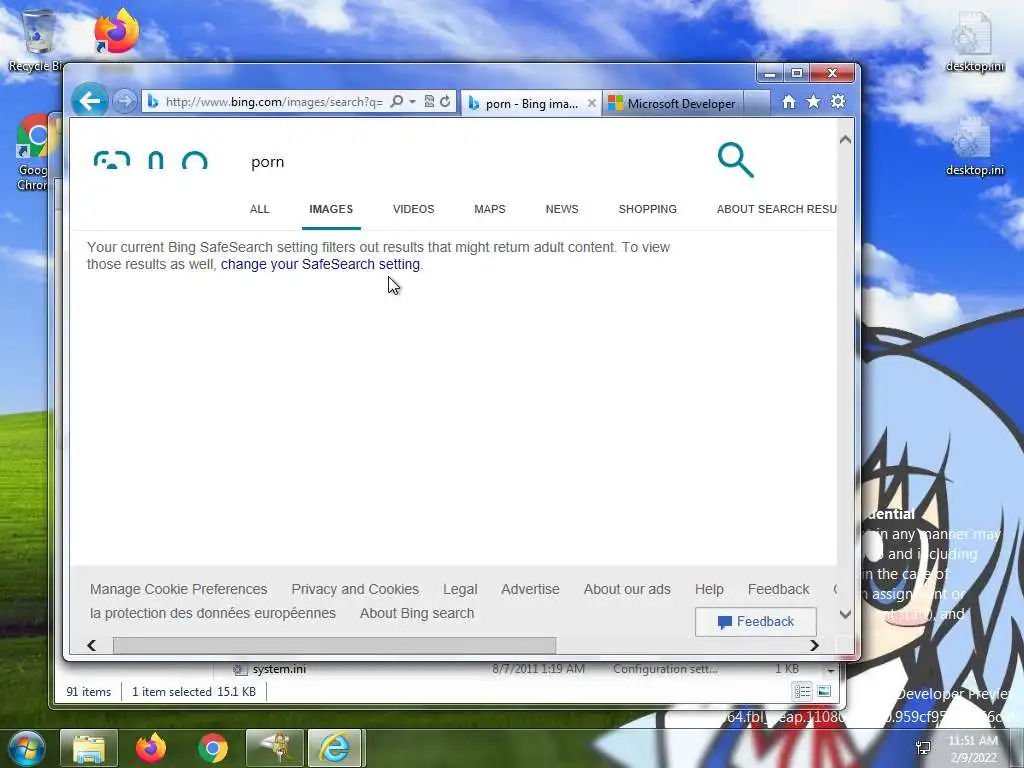Click the Bing logo on the page
Screen dimensions: 1024x768
pos(151,161)
